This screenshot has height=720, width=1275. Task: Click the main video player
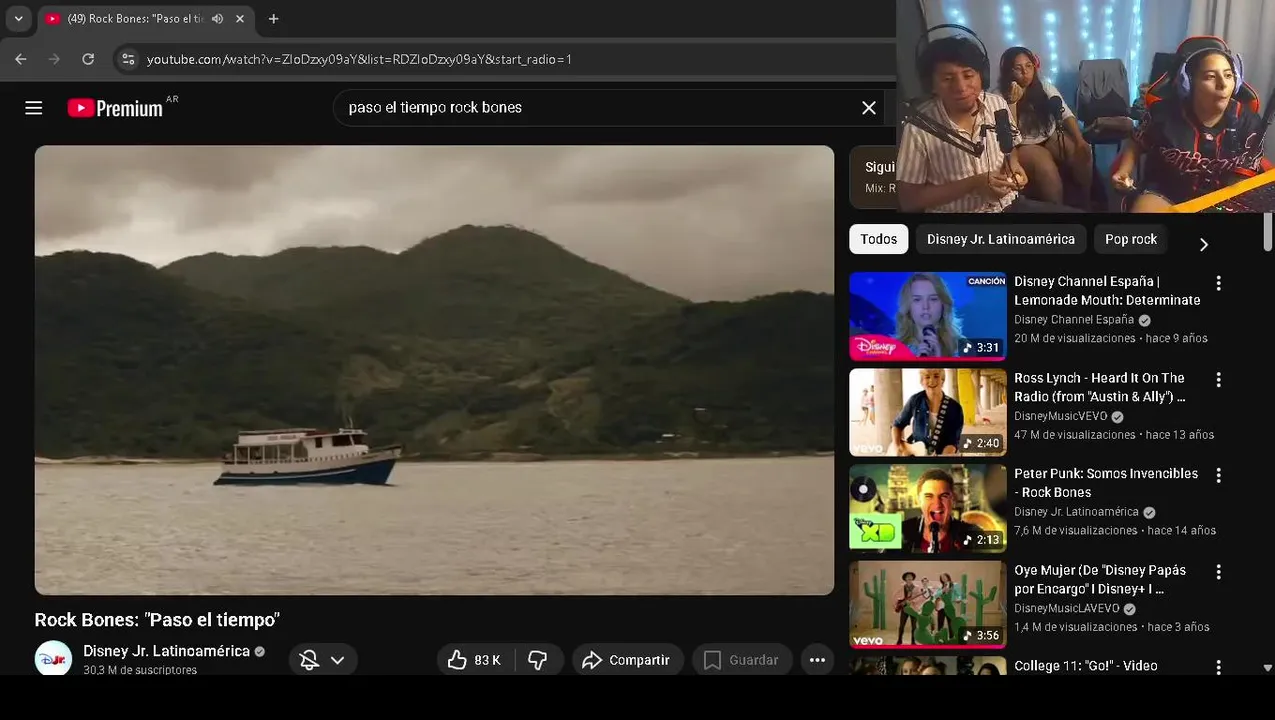coord(434,370)
